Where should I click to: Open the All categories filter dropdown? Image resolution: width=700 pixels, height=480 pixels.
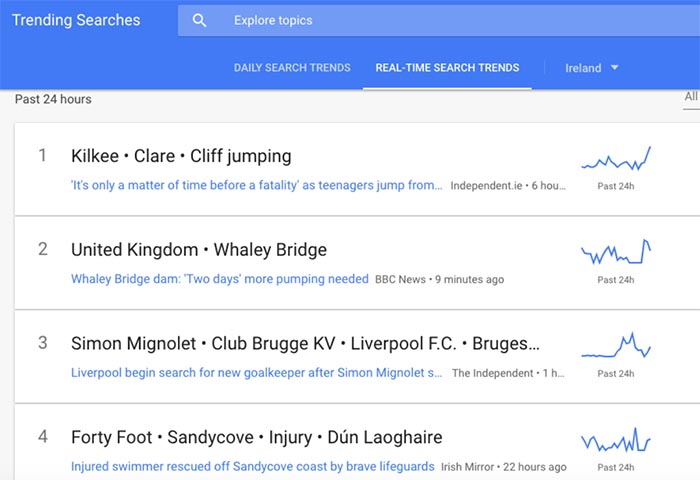[691, 96]
